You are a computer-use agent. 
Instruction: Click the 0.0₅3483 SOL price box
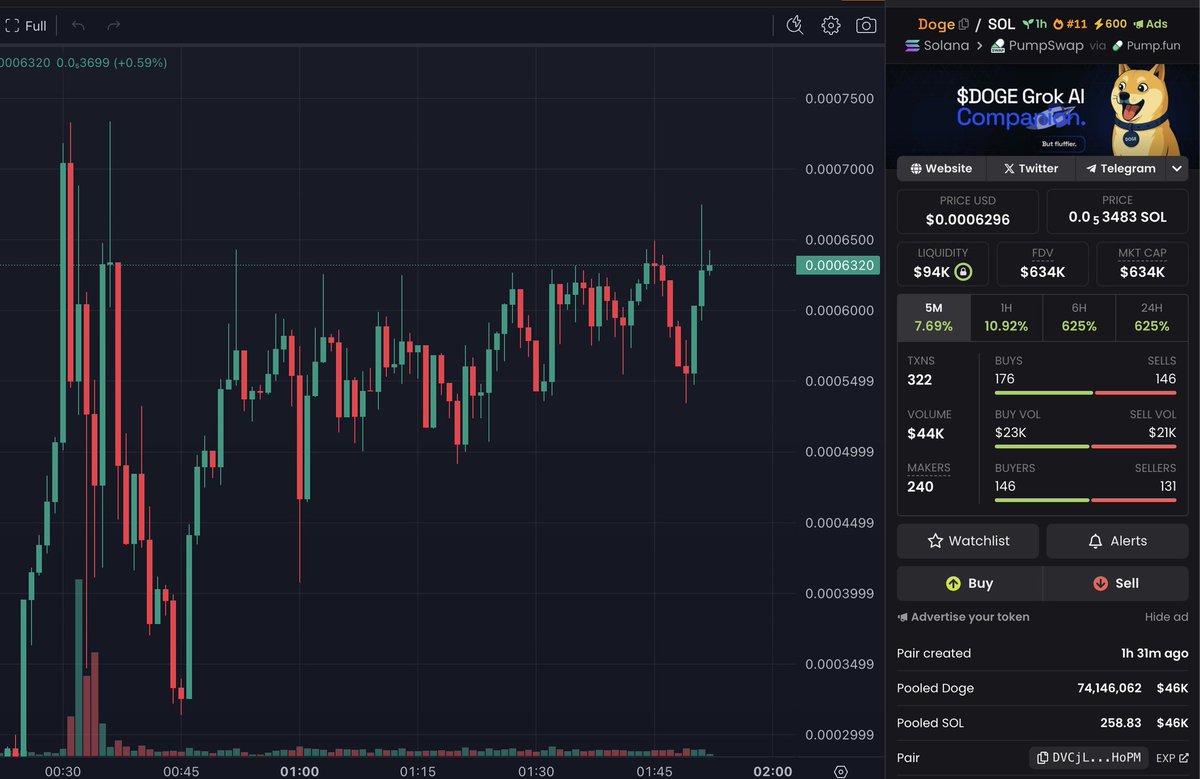(1117, 211)
